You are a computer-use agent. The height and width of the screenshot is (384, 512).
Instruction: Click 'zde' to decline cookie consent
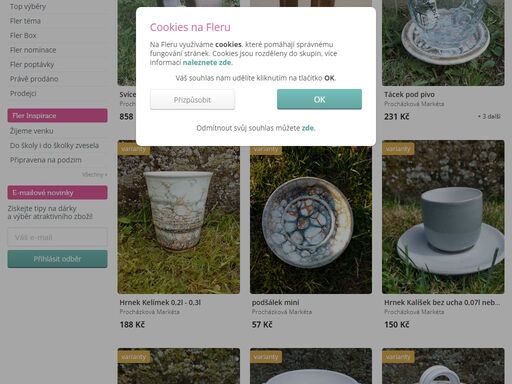point(308,128)
